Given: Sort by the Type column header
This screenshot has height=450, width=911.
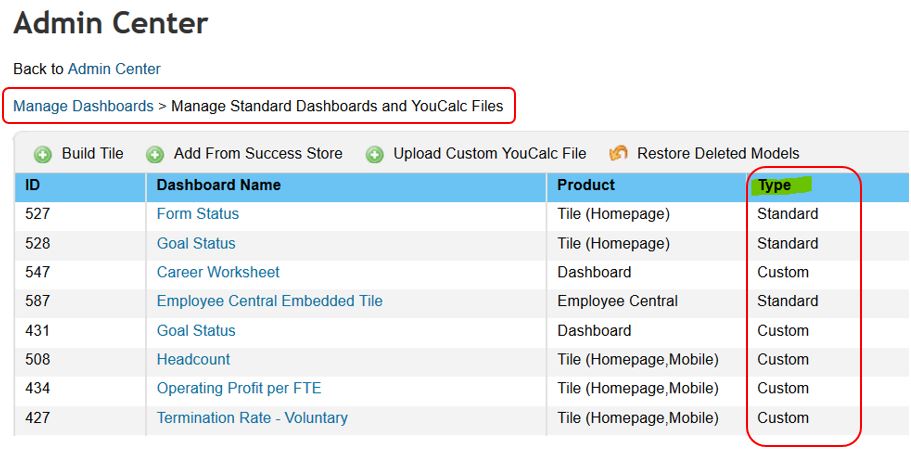Looking at the screenshot, I should pos(774,185).
